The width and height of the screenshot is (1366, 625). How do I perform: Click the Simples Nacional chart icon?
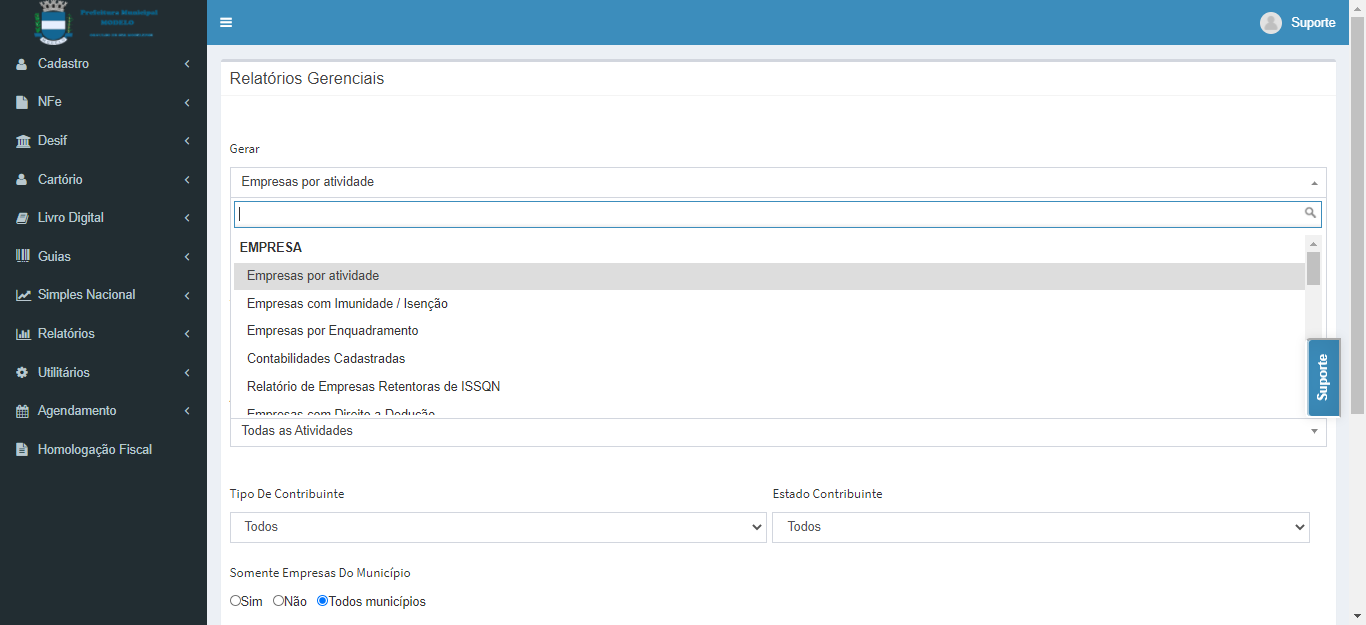(x=22, y=295)
